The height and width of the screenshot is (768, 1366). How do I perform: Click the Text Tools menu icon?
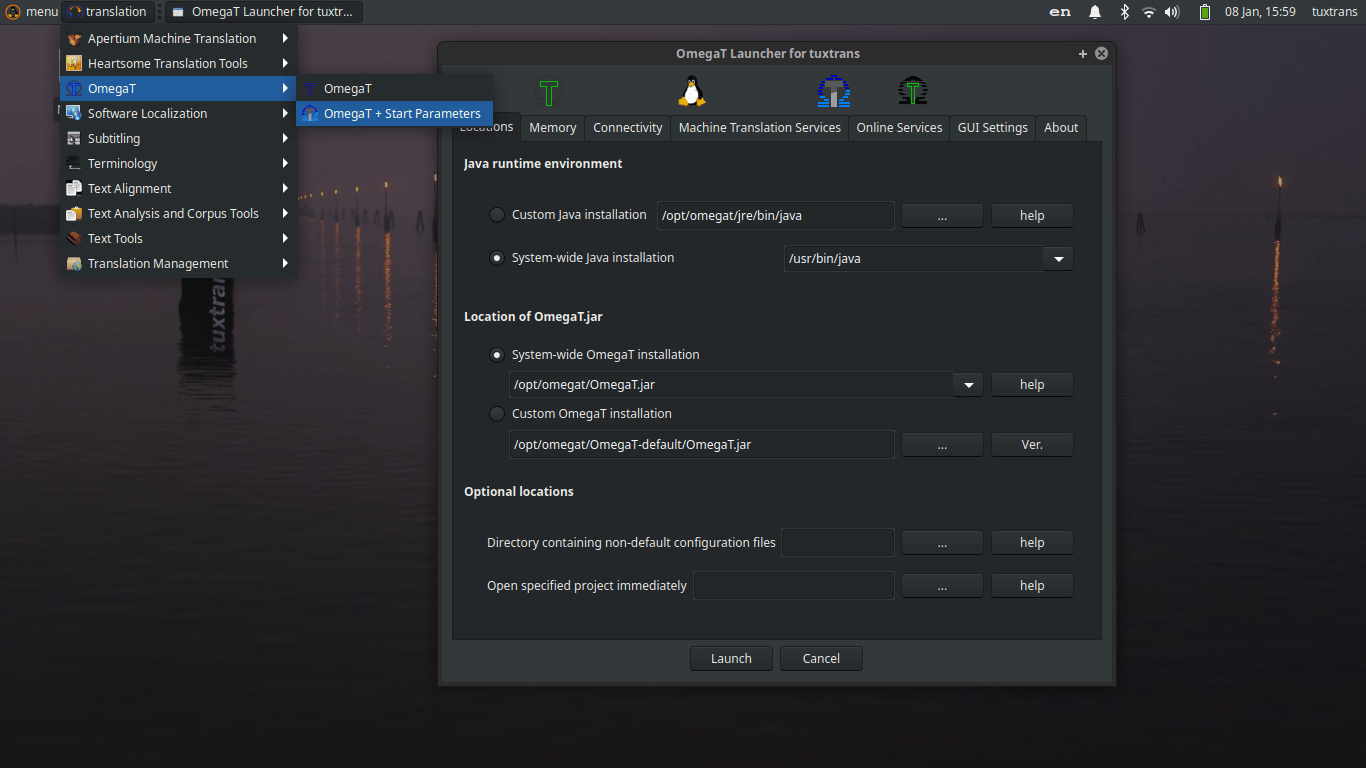(74, 239)
